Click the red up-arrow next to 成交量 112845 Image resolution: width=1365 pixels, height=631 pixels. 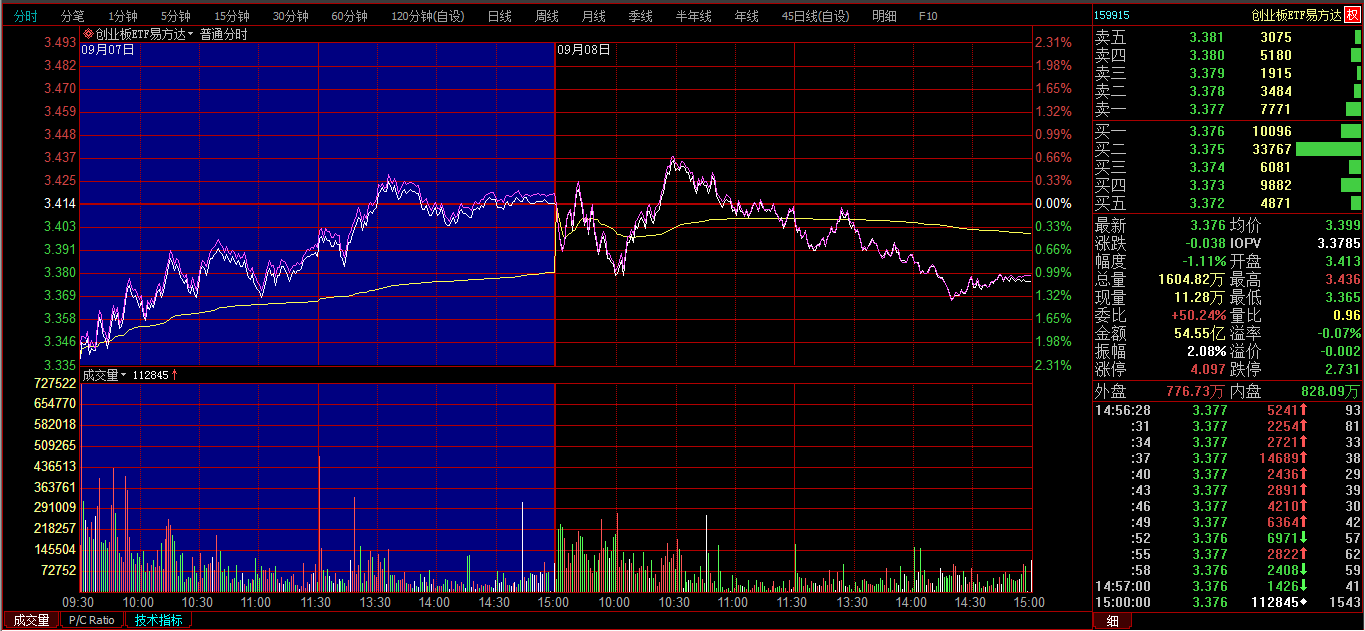175,375
